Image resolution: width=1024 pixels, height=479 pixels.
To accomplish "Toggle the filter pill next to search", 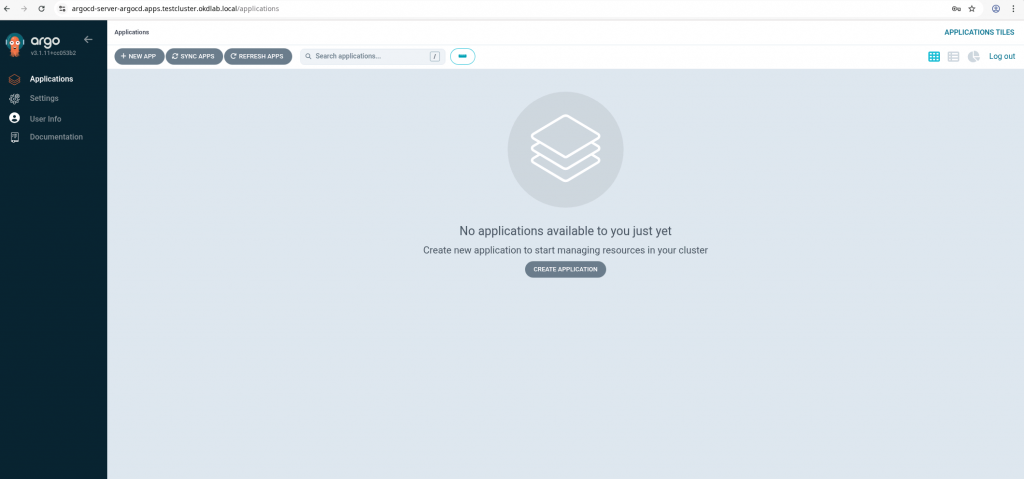I will coord(462,56).
